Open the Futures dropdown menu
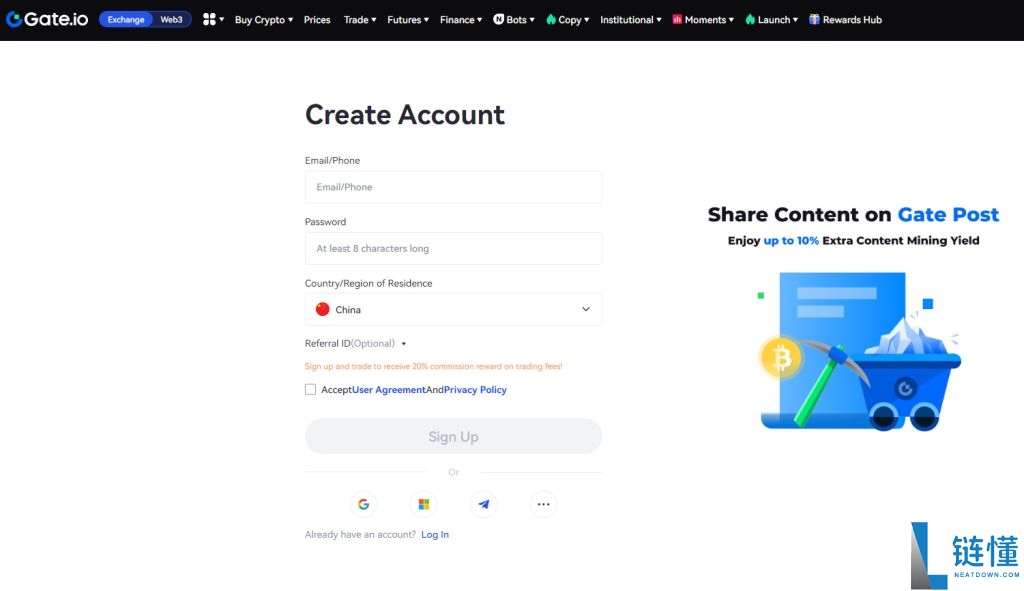Screen dimensions: 1024x591 408,20
